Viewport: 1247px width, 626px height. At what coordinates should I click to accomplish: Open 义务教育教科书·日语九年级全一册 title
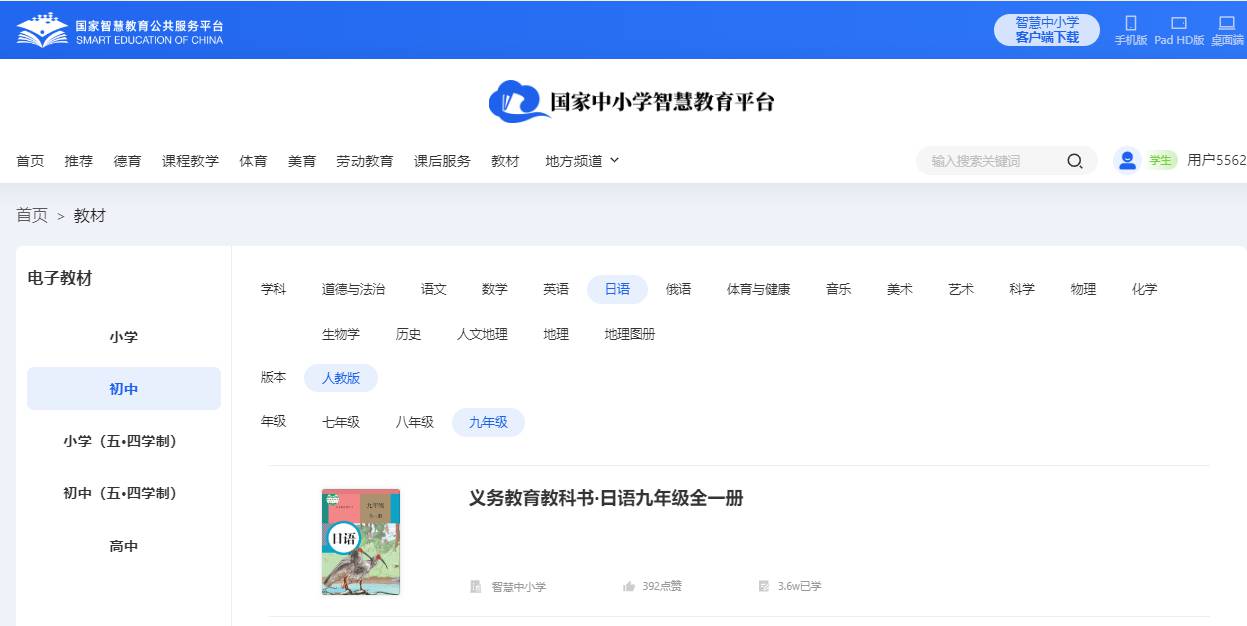[x=606, y=498]
